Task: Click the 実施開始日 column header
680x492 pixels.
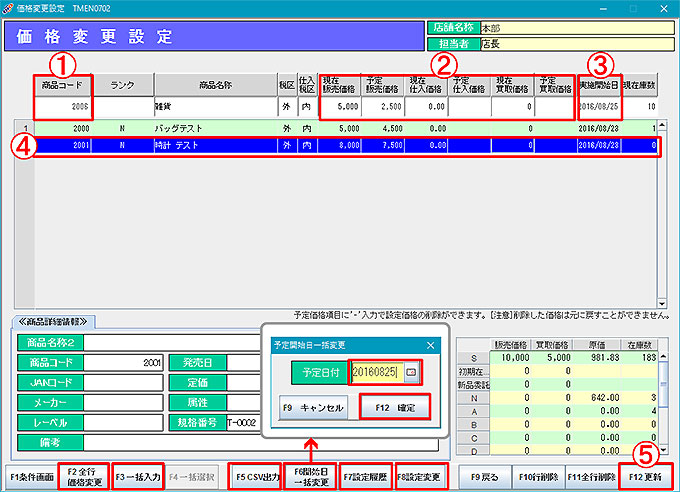Action: click(x=599, y=85)
